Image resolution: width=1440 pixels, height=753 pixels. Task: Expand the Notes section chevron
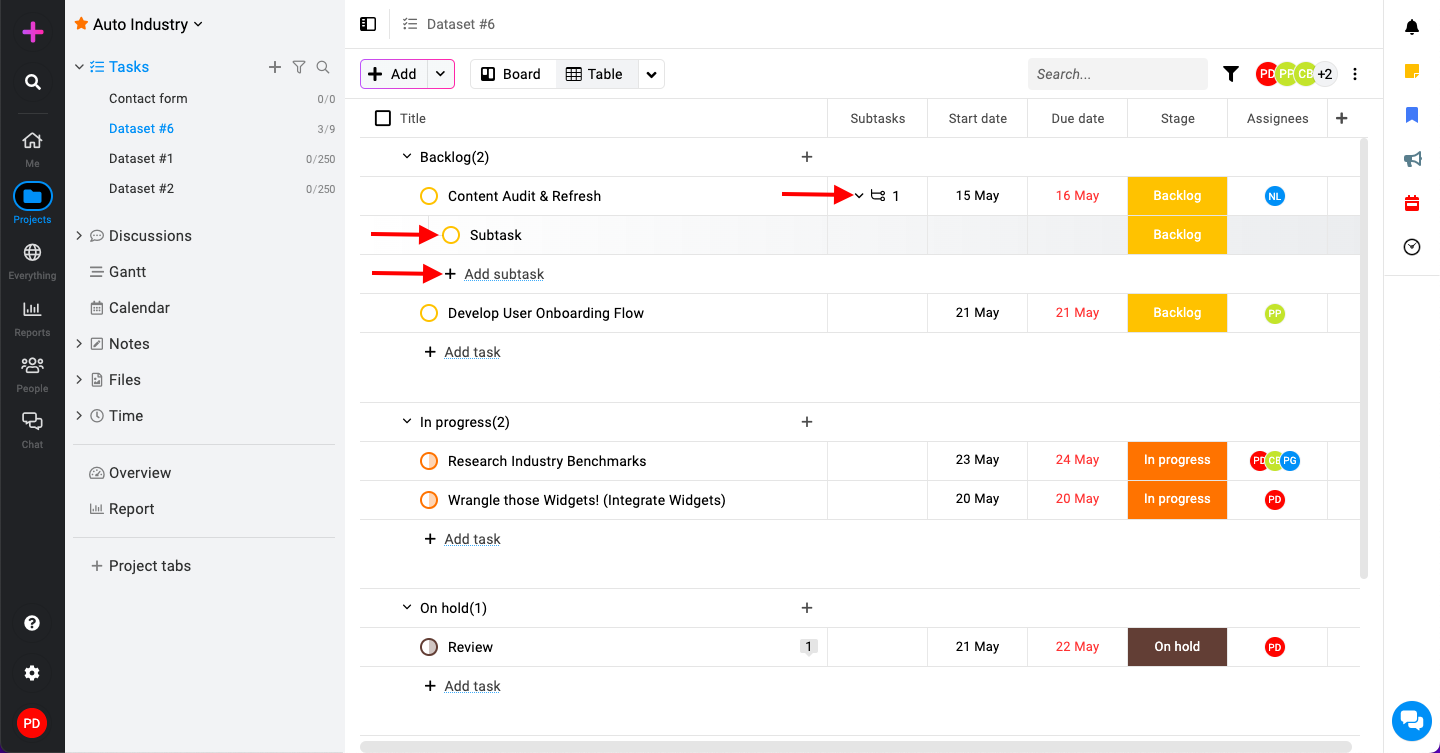79,344
